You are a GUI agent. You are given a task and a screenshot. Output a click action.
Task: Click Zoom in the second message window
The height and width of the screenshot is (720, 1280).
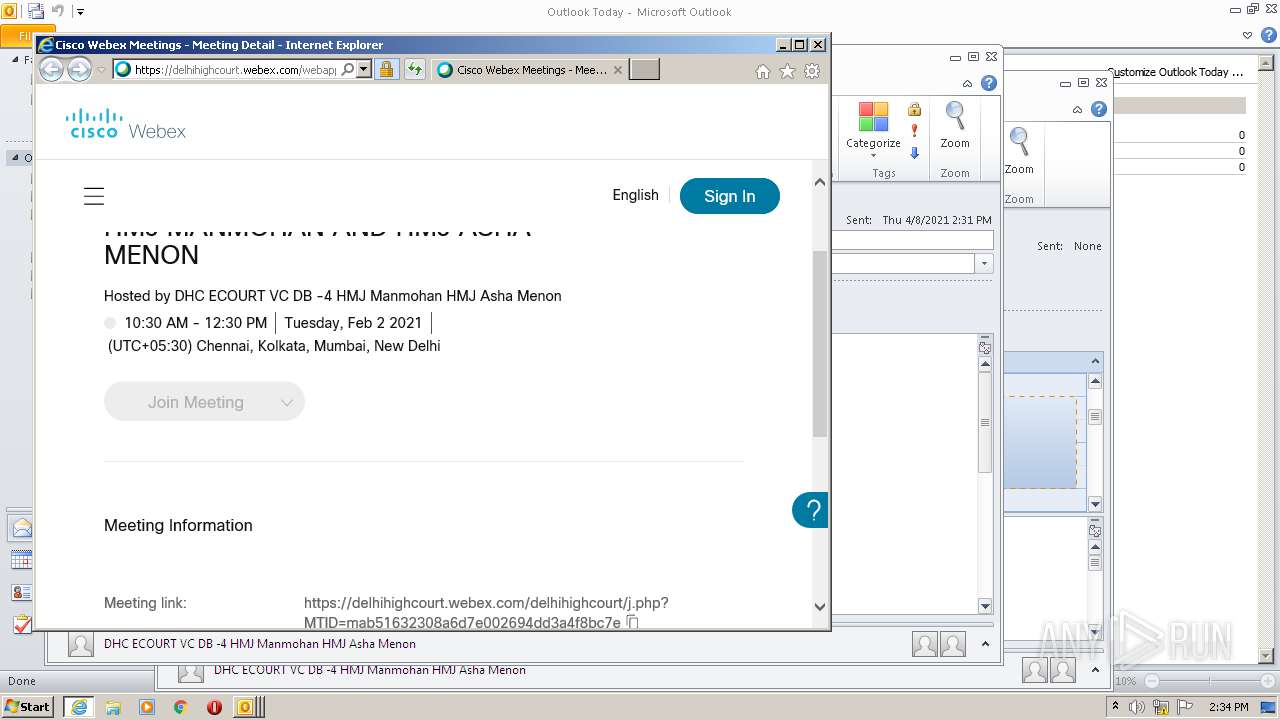click(1019, 152)
